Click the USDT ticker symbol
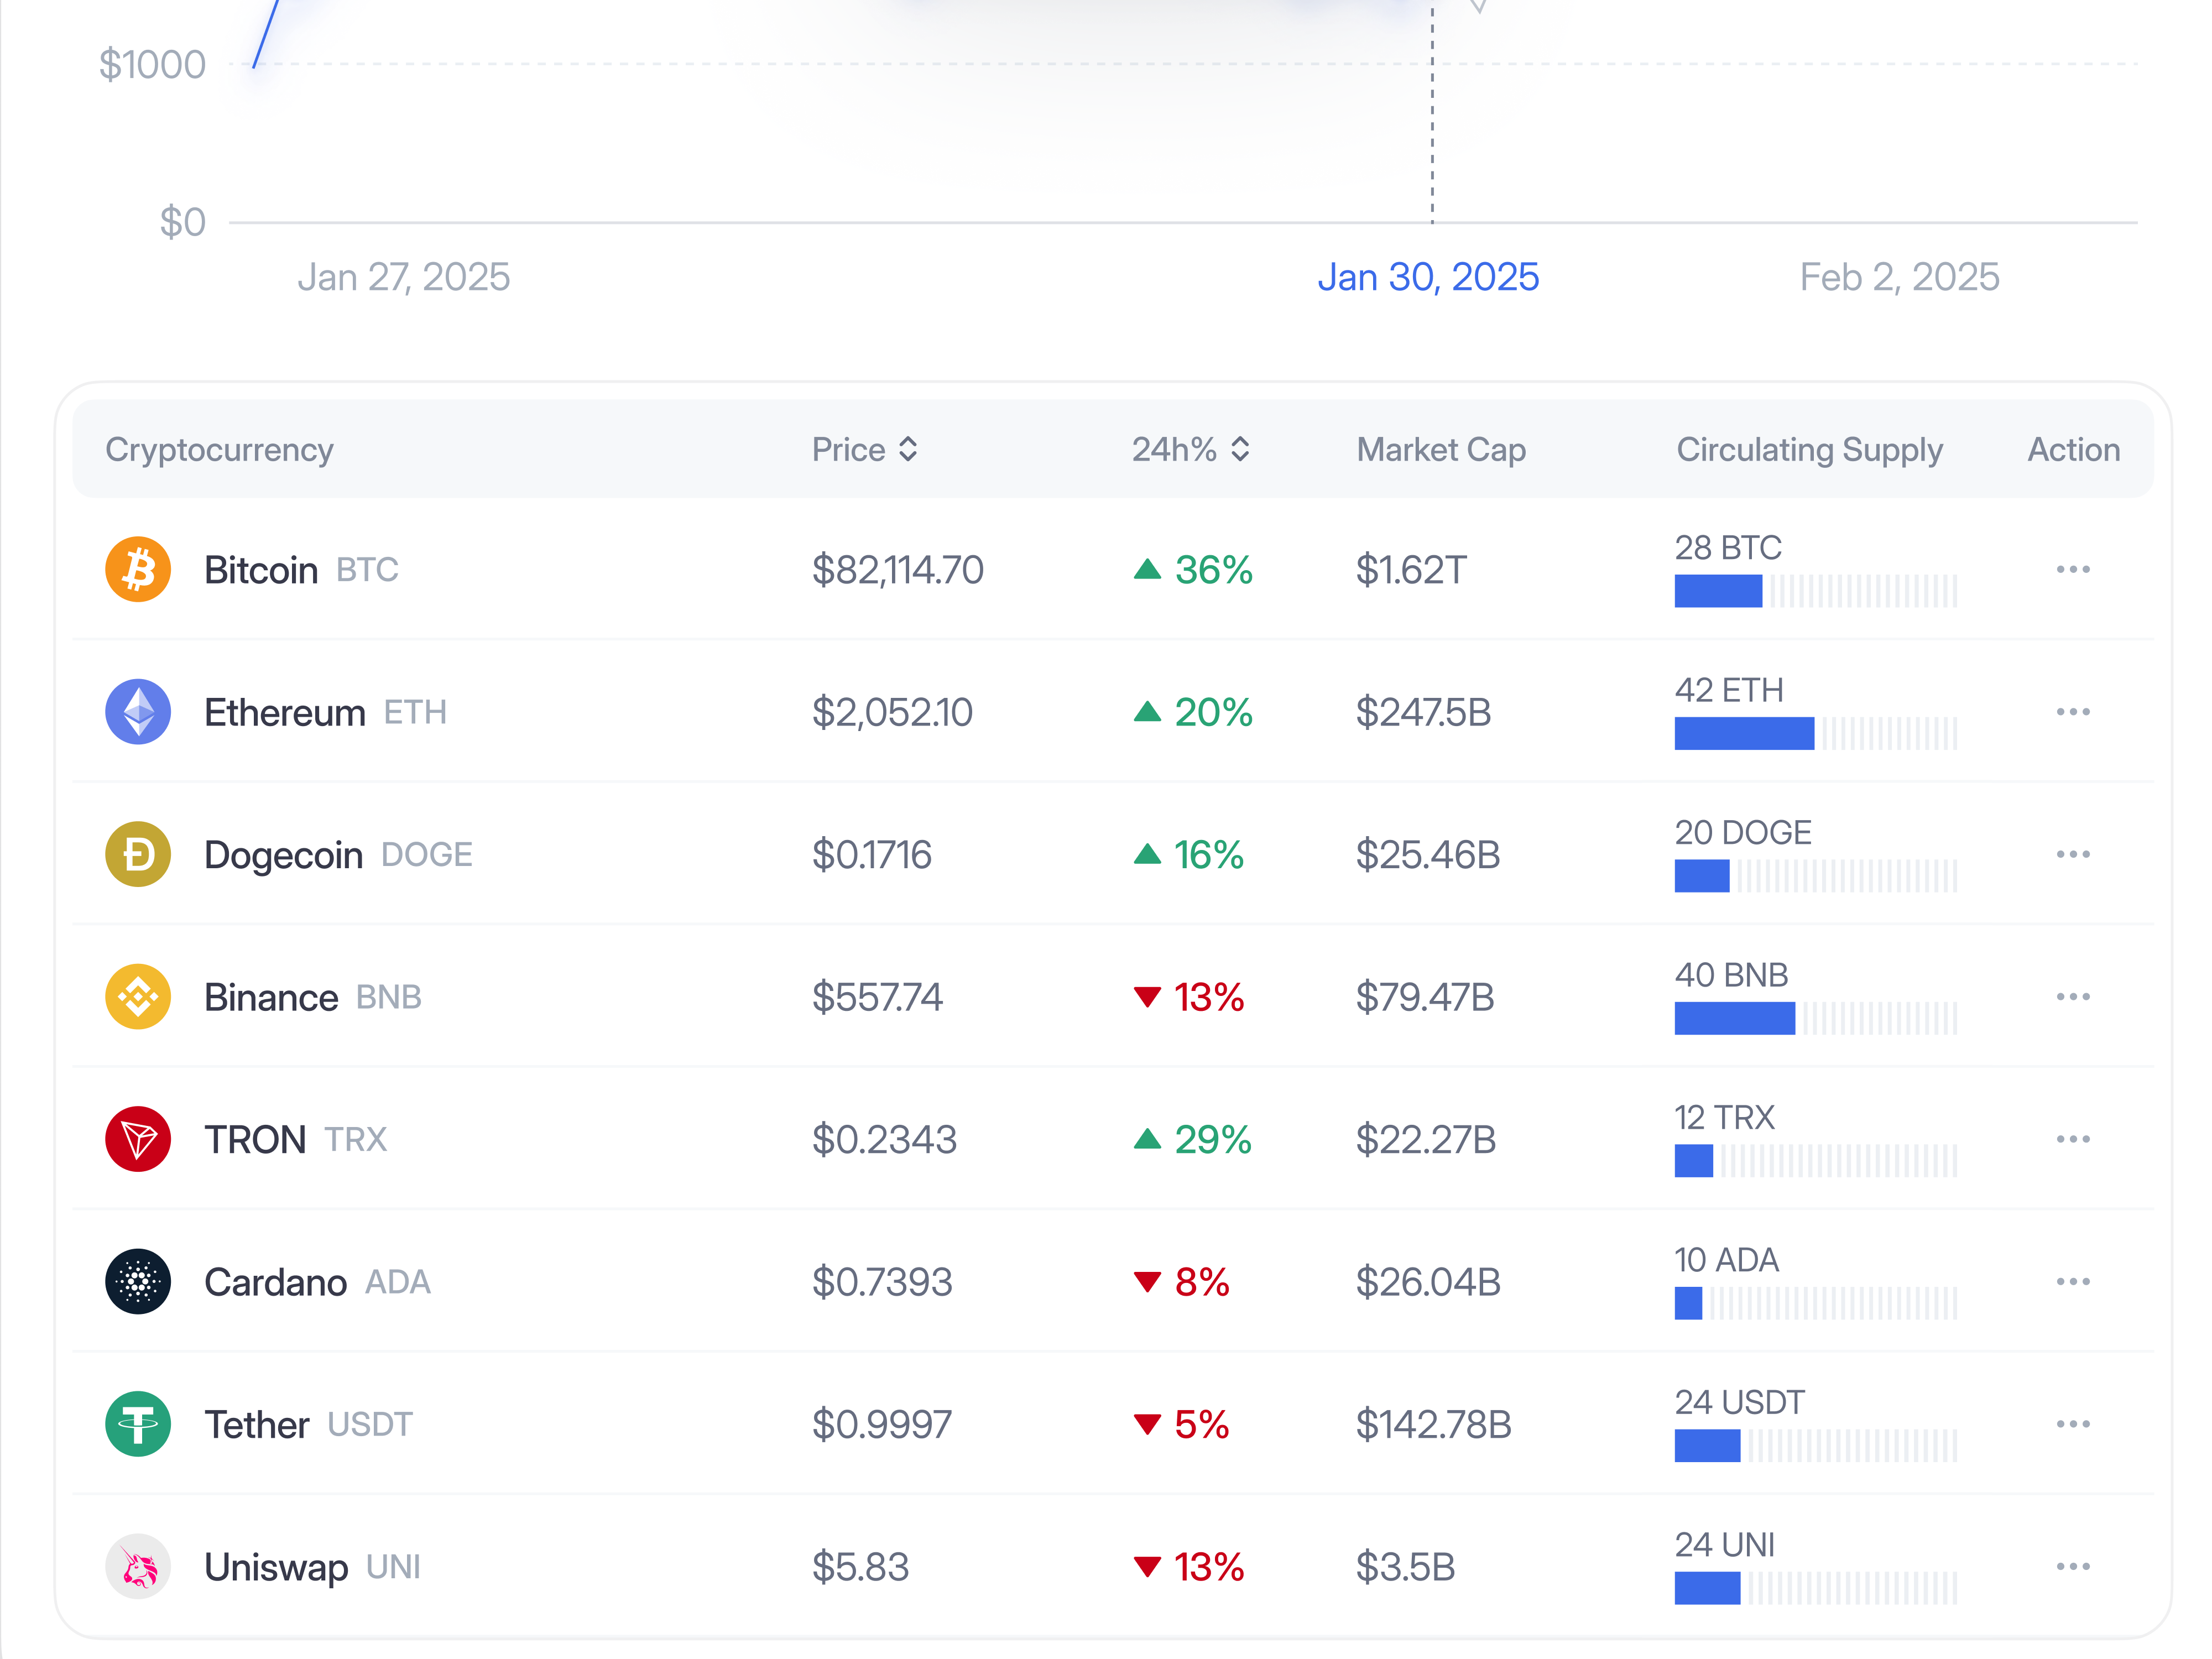 [x=370, y=1425]
